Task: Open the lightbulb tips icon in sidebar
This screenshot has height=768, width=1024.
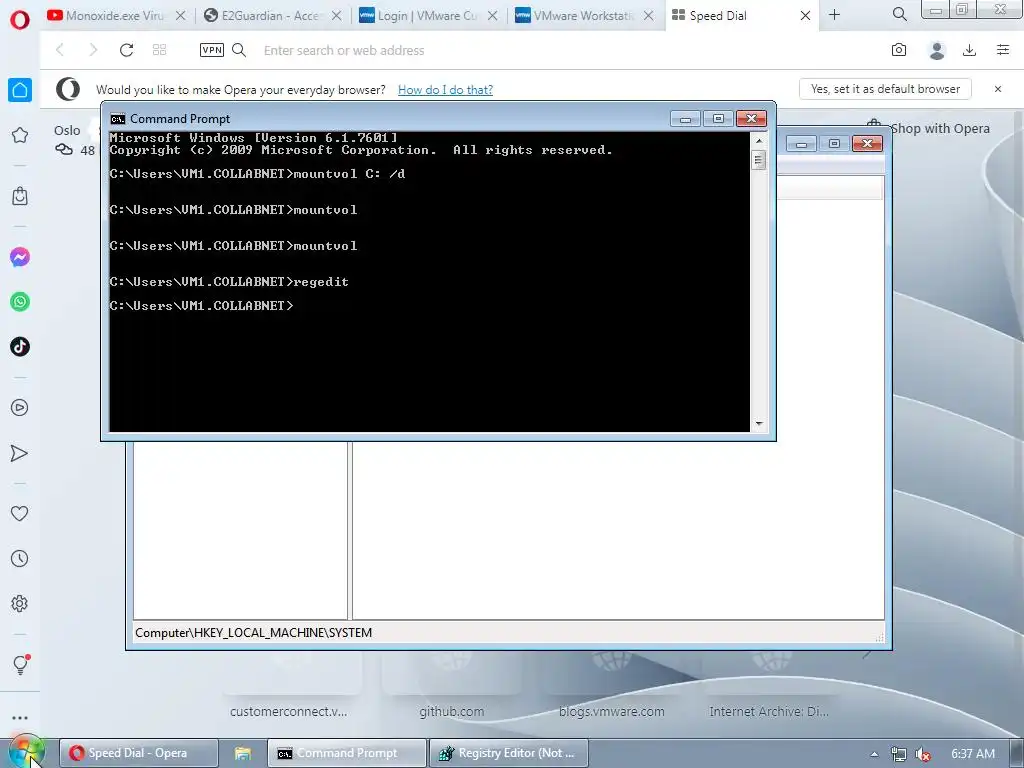Action: click(x=20, y=665)
